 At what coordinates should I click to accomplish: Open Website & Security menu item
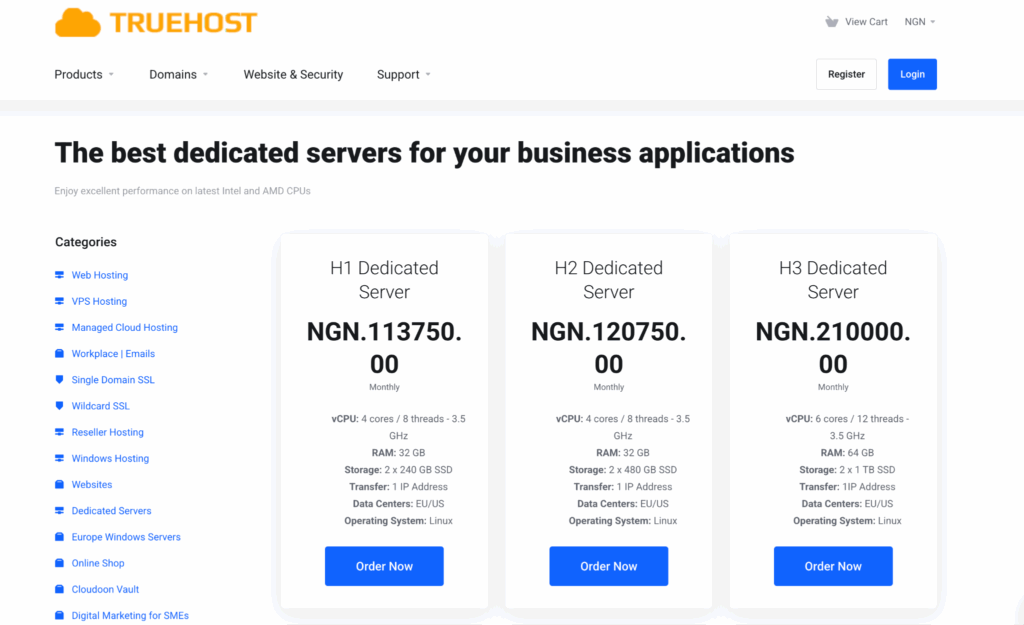[293, 74]
